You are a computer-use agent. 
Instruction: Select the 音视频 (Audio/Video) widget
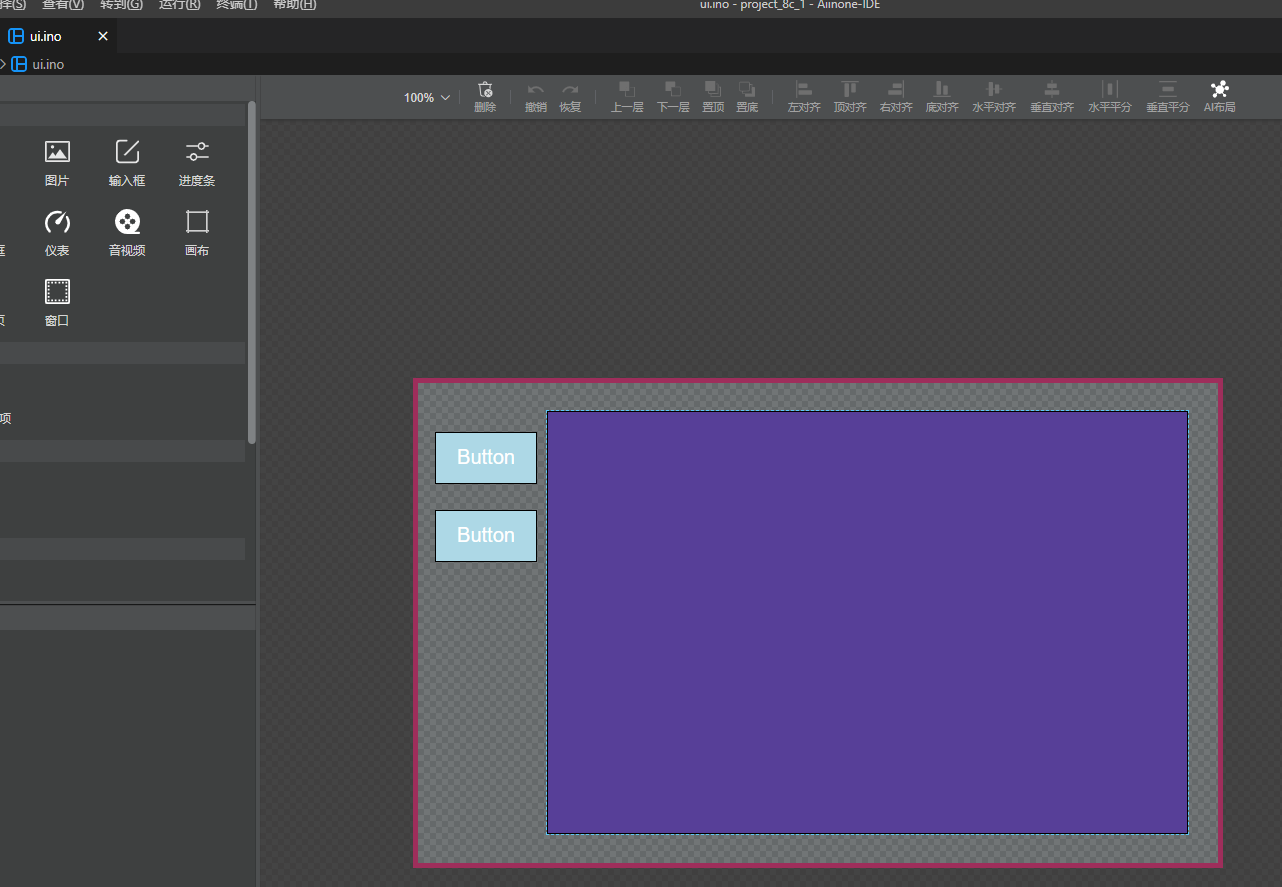pos(127,223)
